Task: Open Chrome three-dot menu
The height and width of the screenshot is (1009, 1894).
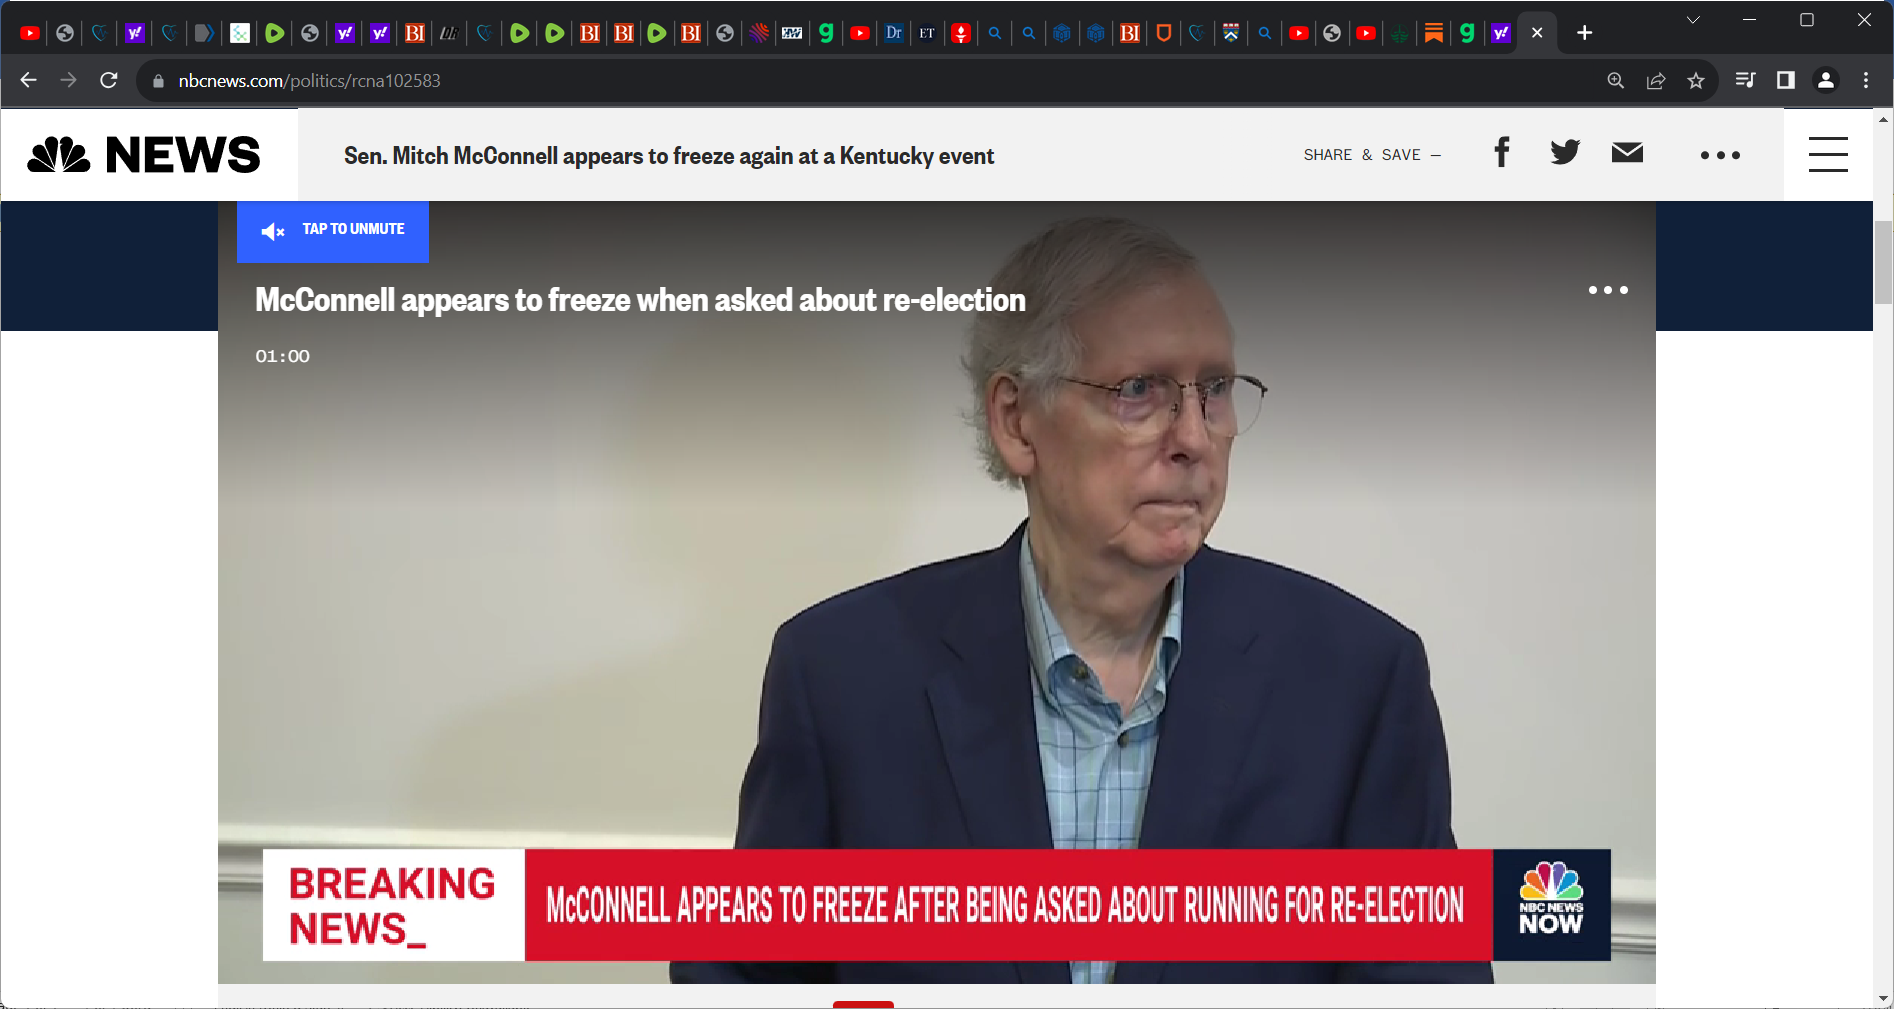Action: [1866, 80]
